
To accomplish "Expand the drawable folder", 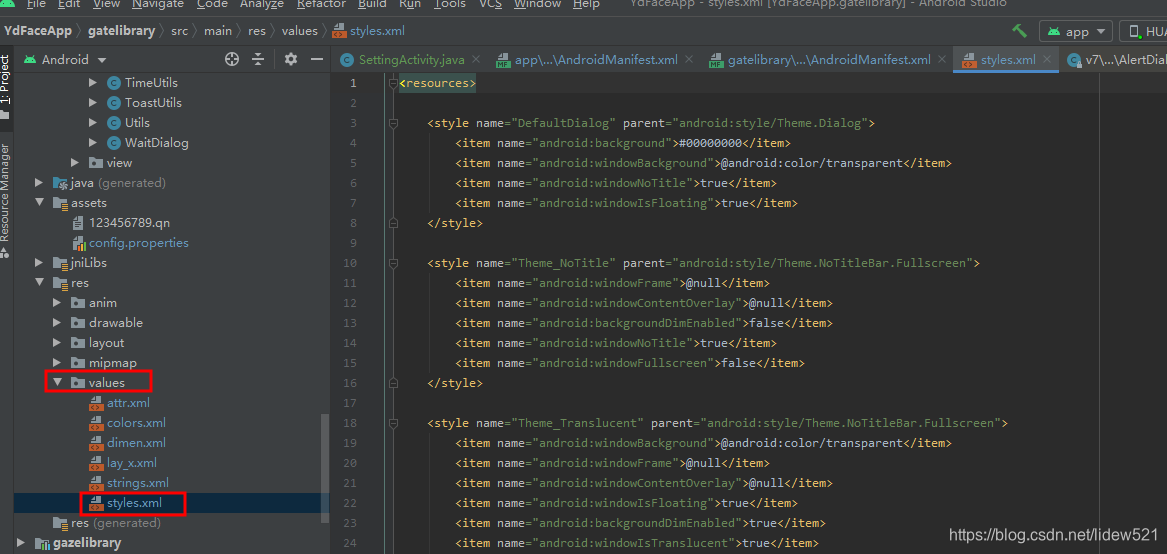I will (x=57, y=323).
